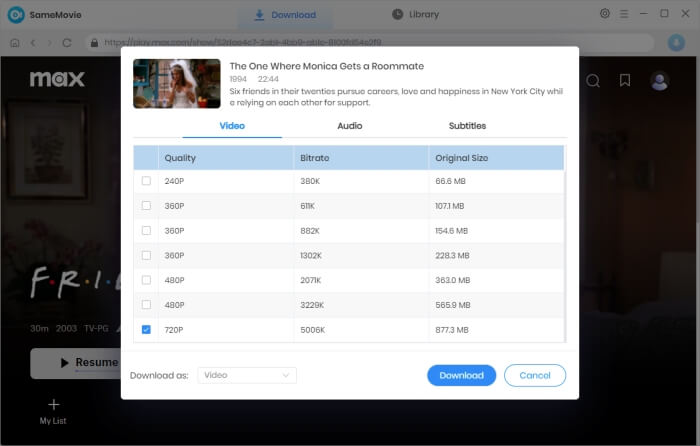Open the settings gear icon
This screenshot has height=446, width=700.
coord(605,14)
